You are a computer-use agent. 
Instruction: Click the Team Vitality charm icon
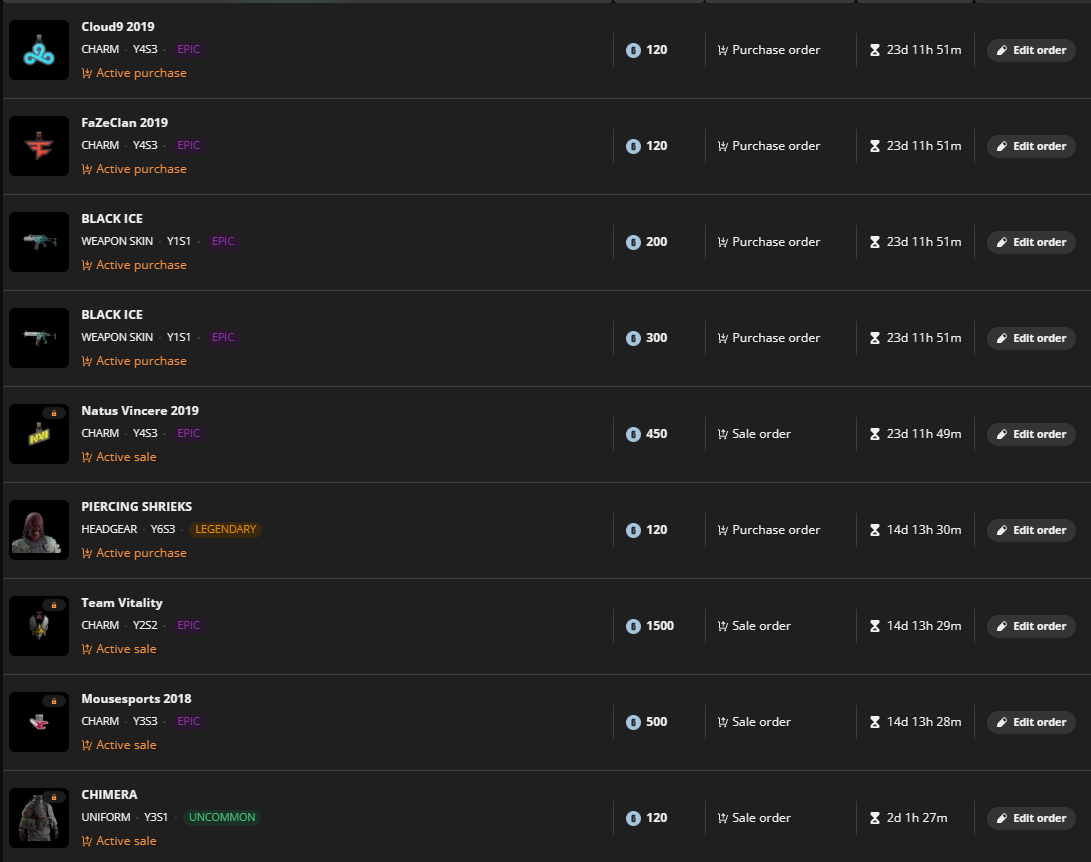[39, 626]
